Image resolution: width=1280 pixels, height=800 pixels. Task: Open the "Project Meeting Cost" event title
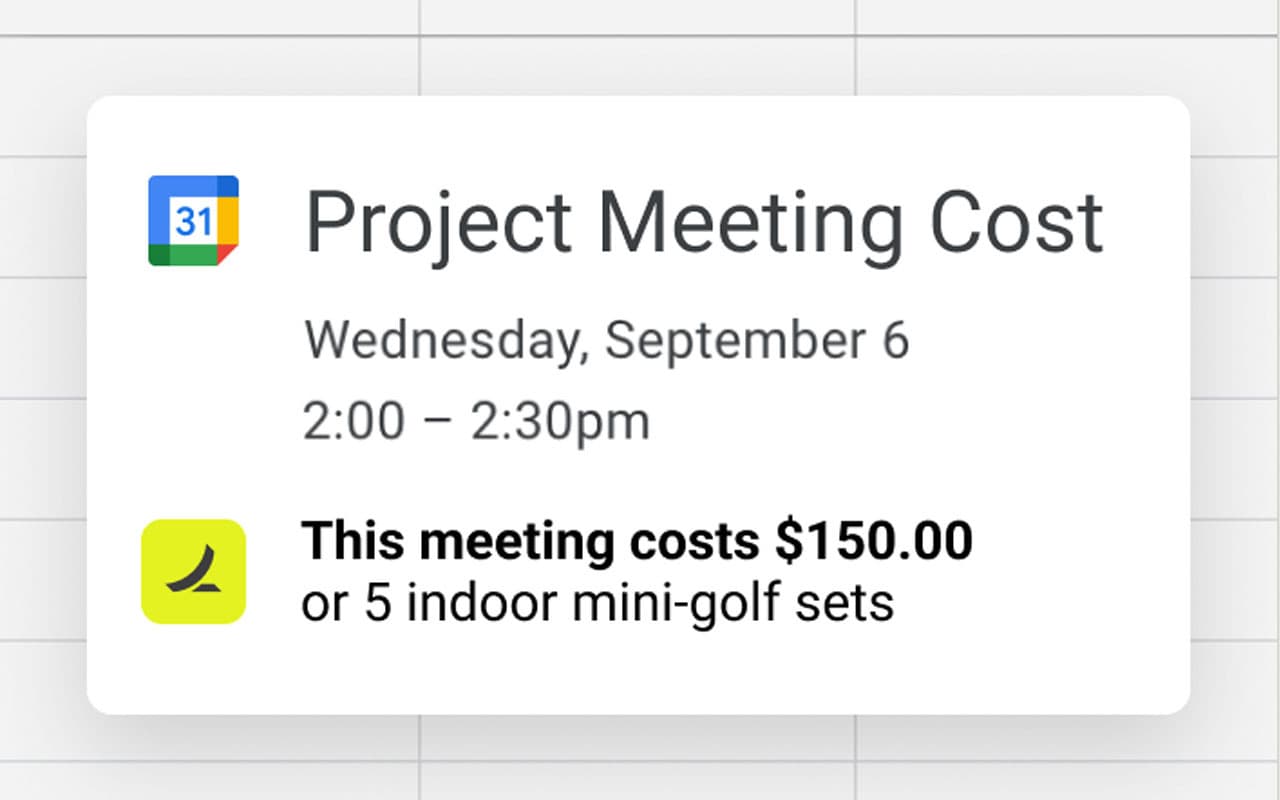[703, 222]
